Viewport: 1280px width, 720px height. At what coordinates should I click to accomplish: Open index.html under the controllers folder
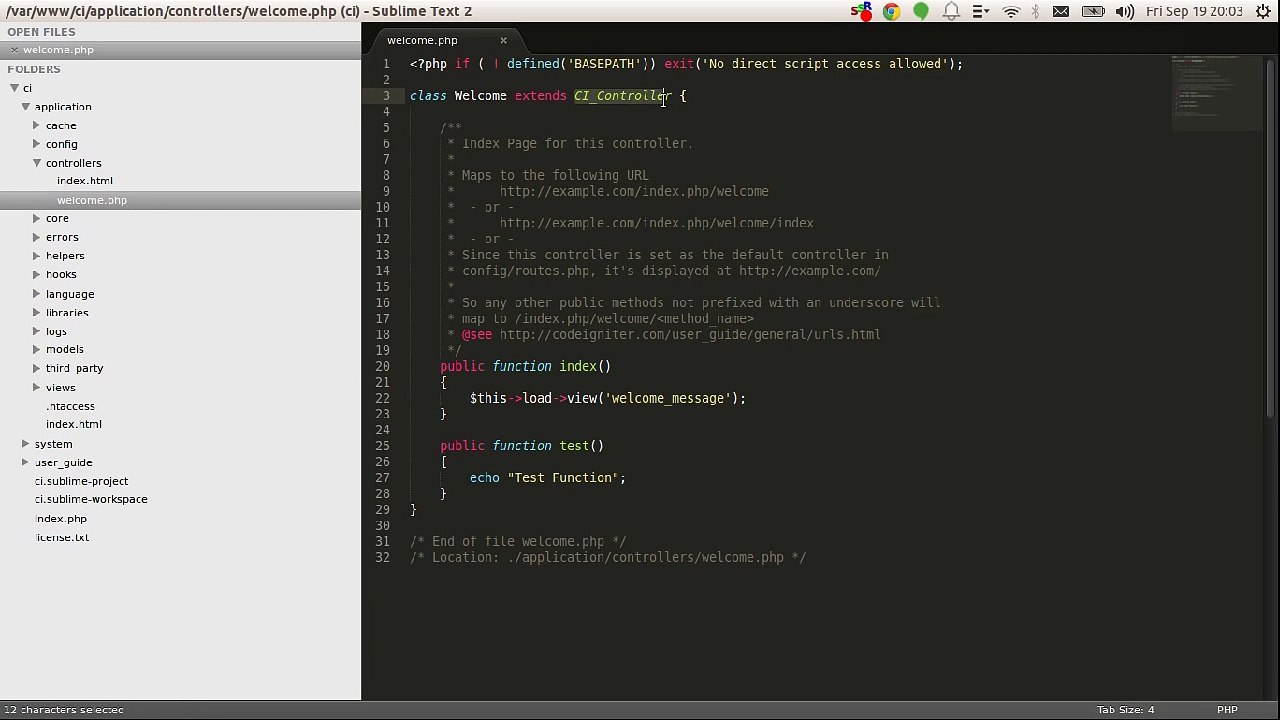pyautogui.click(x=85, y=181)
